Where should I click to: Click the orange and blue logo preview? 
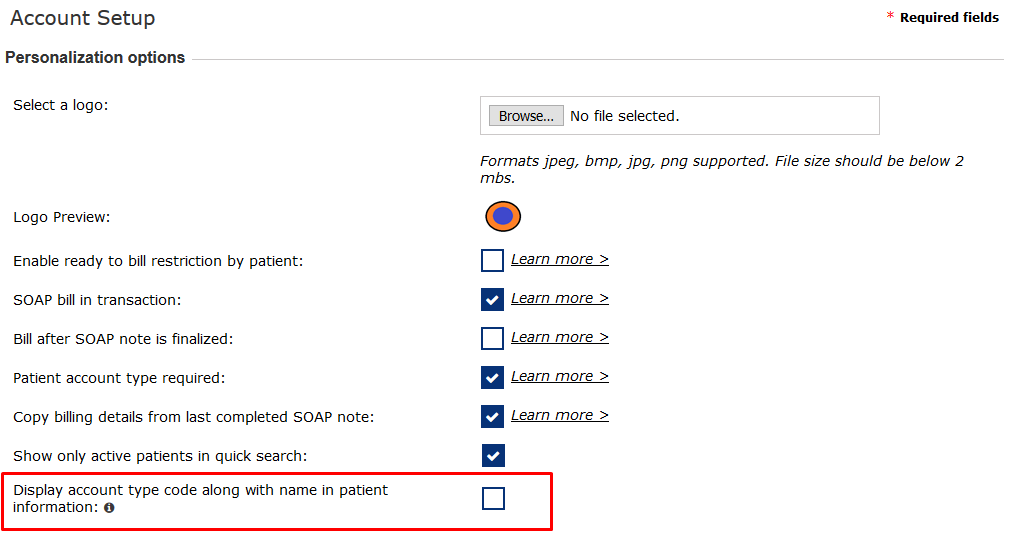coord(503,216)
